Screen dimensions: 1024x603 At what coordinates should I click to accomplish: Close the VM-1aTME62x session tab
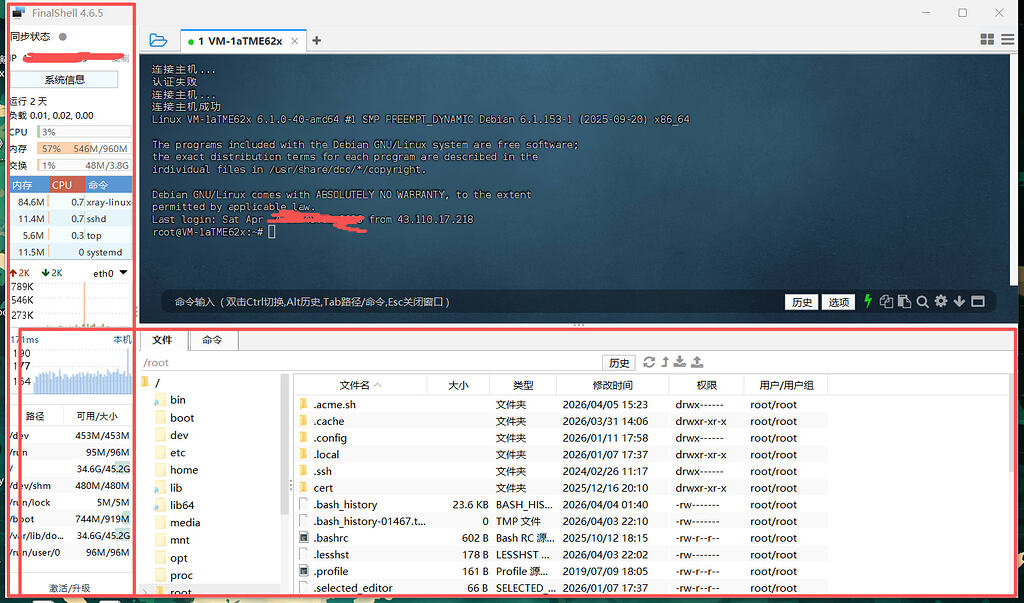coord(295,41)
